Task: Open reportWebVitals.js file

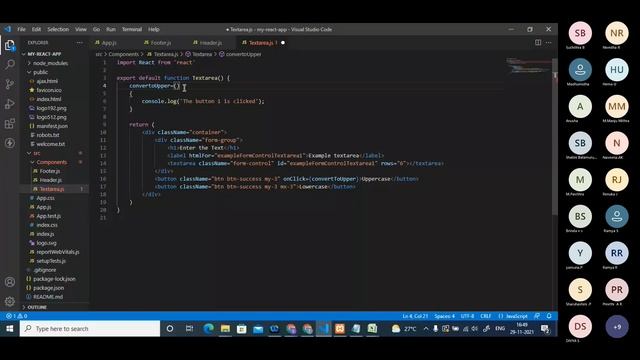Action: pyautogui.click(x=58, y=252)
